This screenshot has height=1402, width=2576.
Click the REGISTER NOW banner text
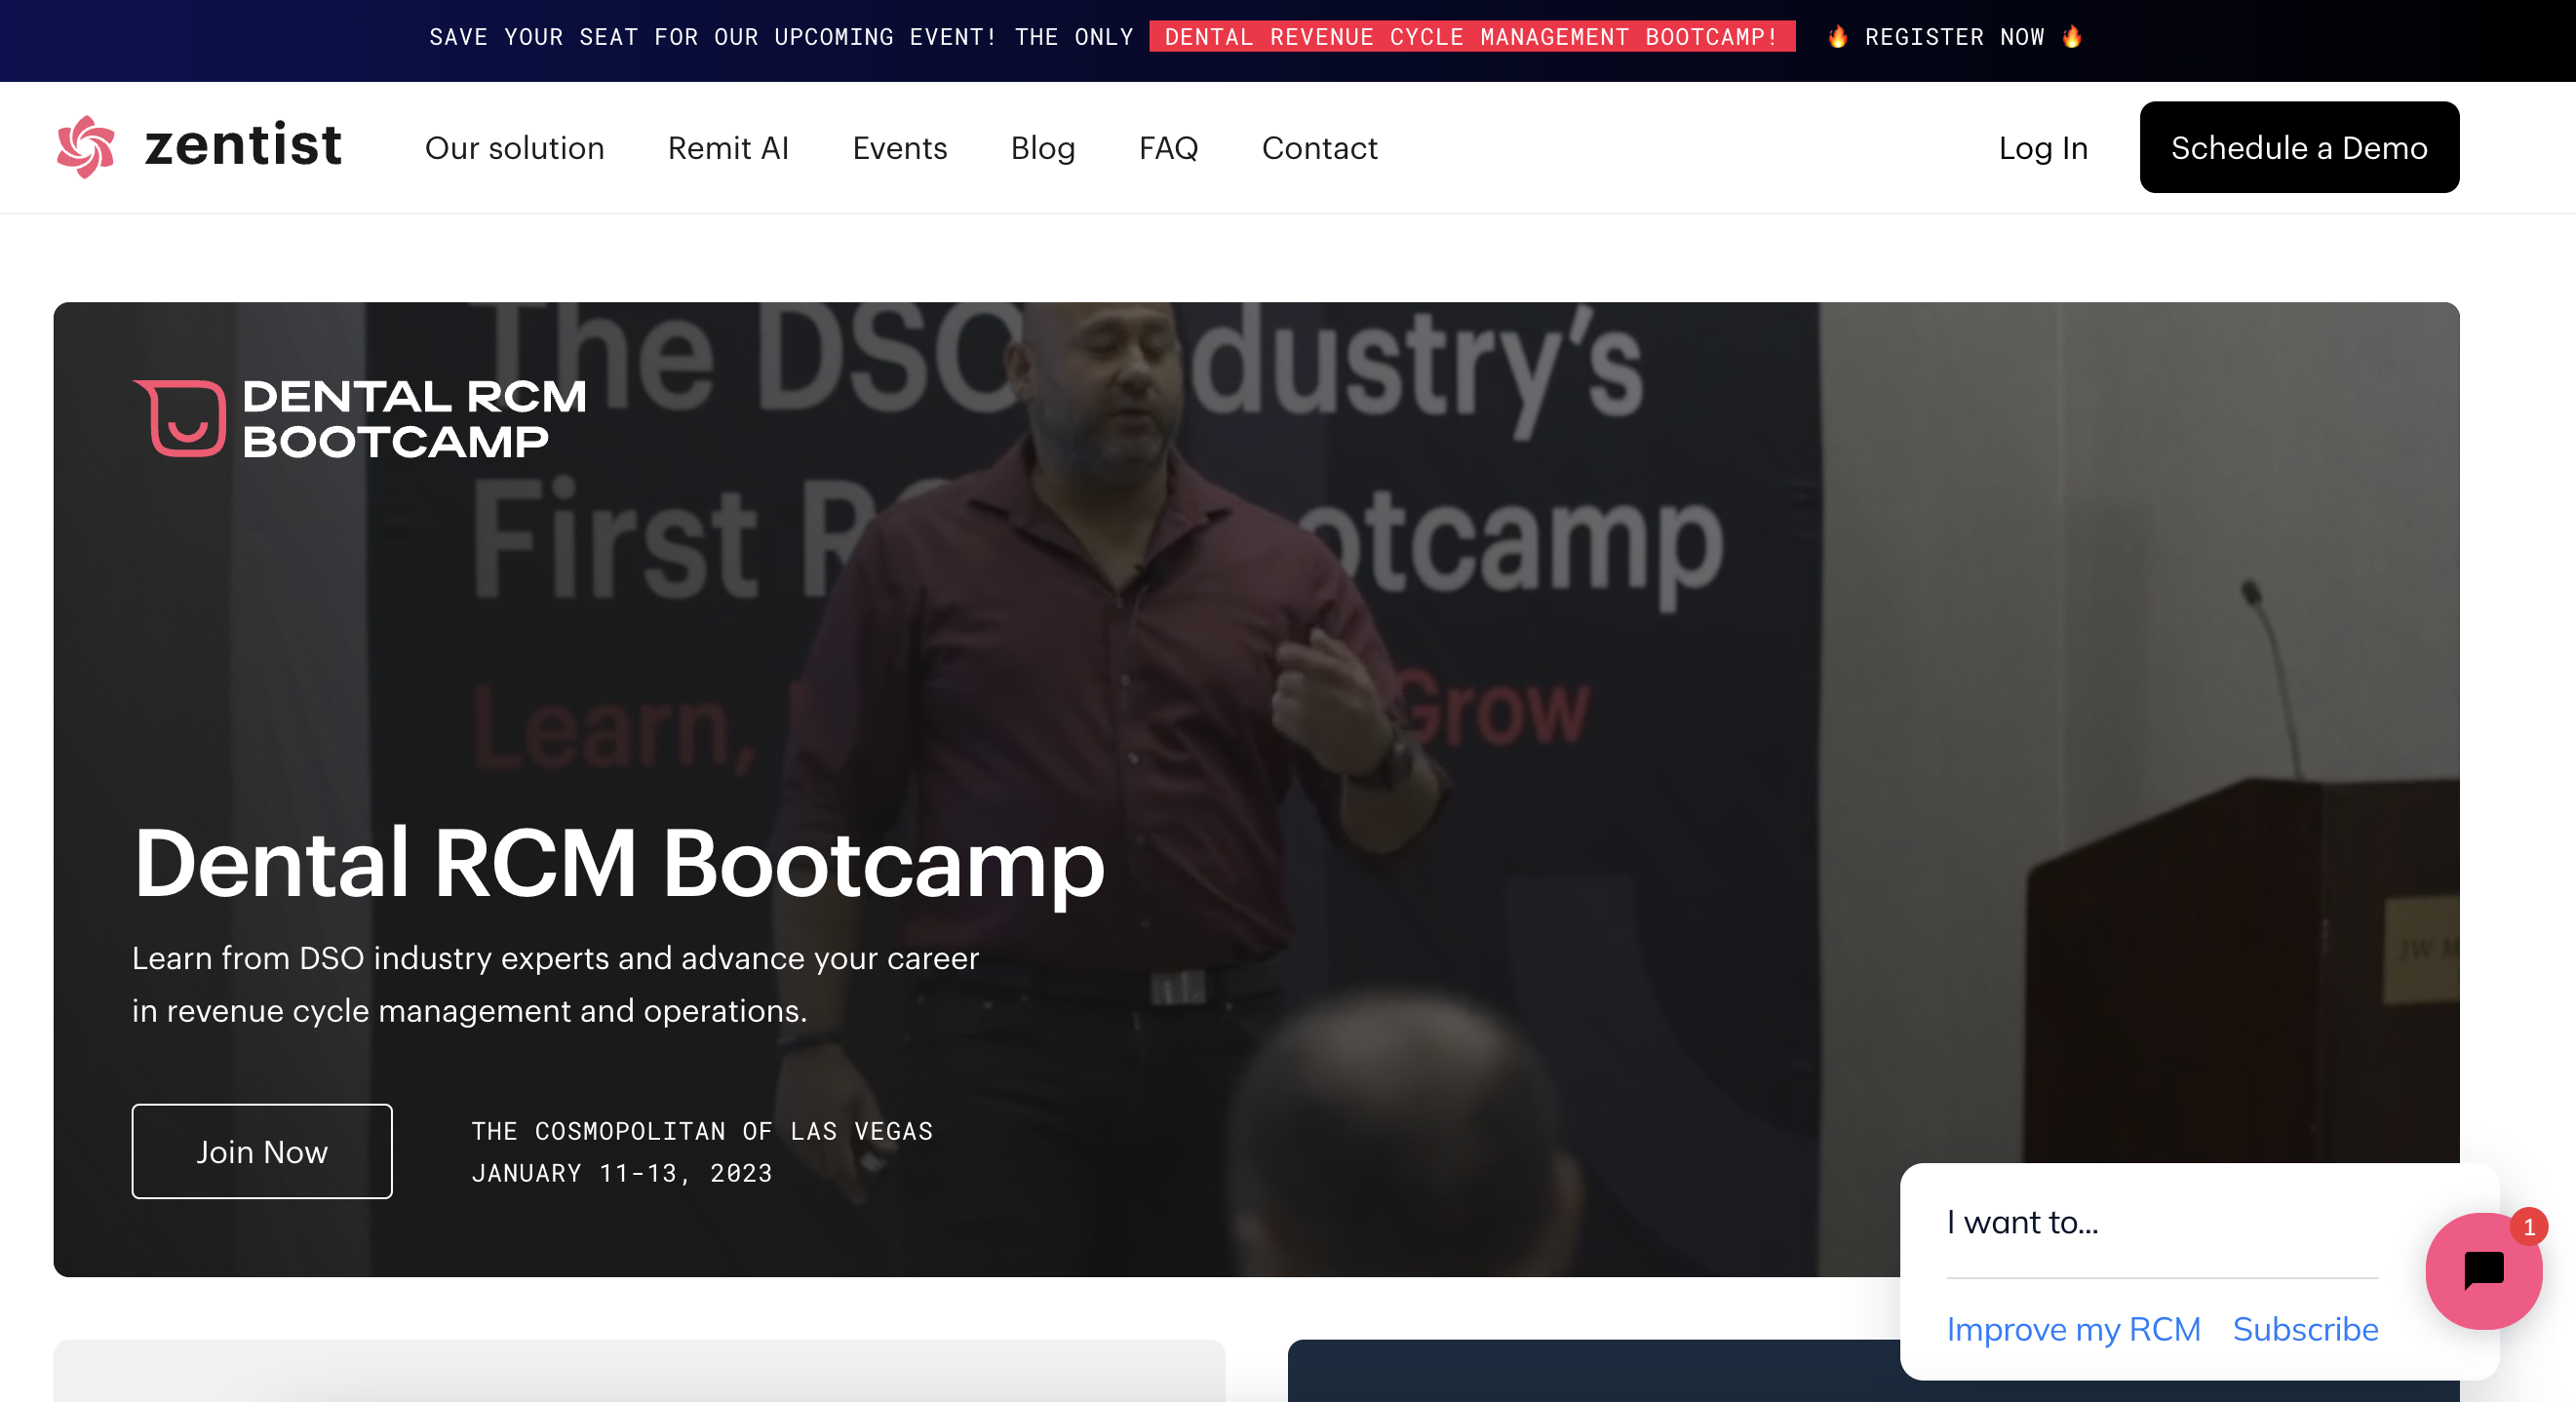pyautogui.click(x=1954, y=37)
